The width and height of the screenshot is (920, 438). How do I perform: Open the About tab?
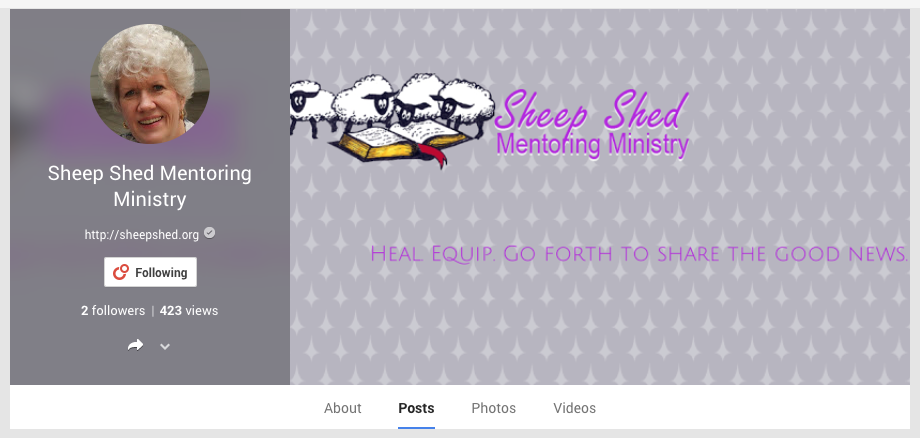(343, 408)
